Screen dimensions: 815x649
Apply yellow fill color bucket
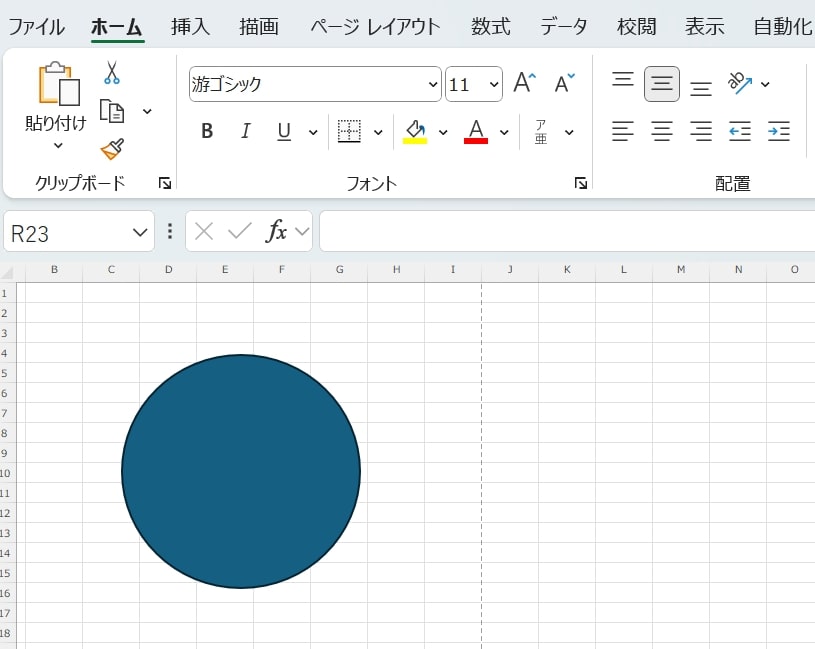tap(415, 131)
